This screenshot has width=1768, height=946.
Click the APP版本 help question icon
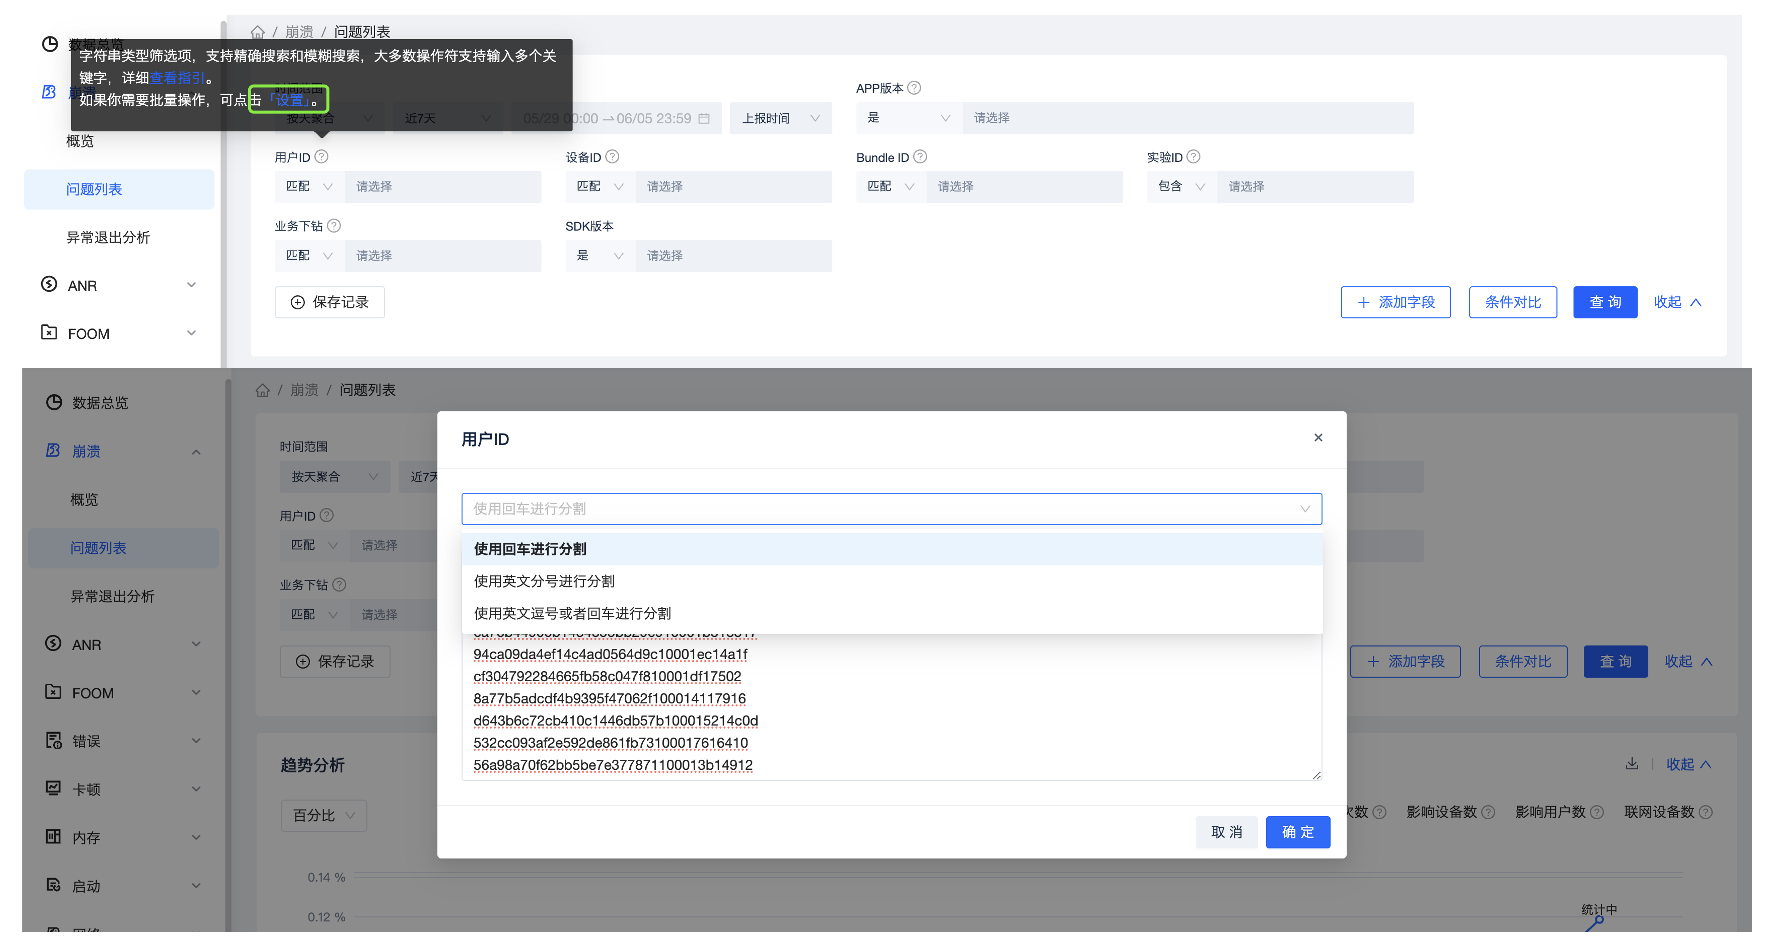tap(914, 88)
